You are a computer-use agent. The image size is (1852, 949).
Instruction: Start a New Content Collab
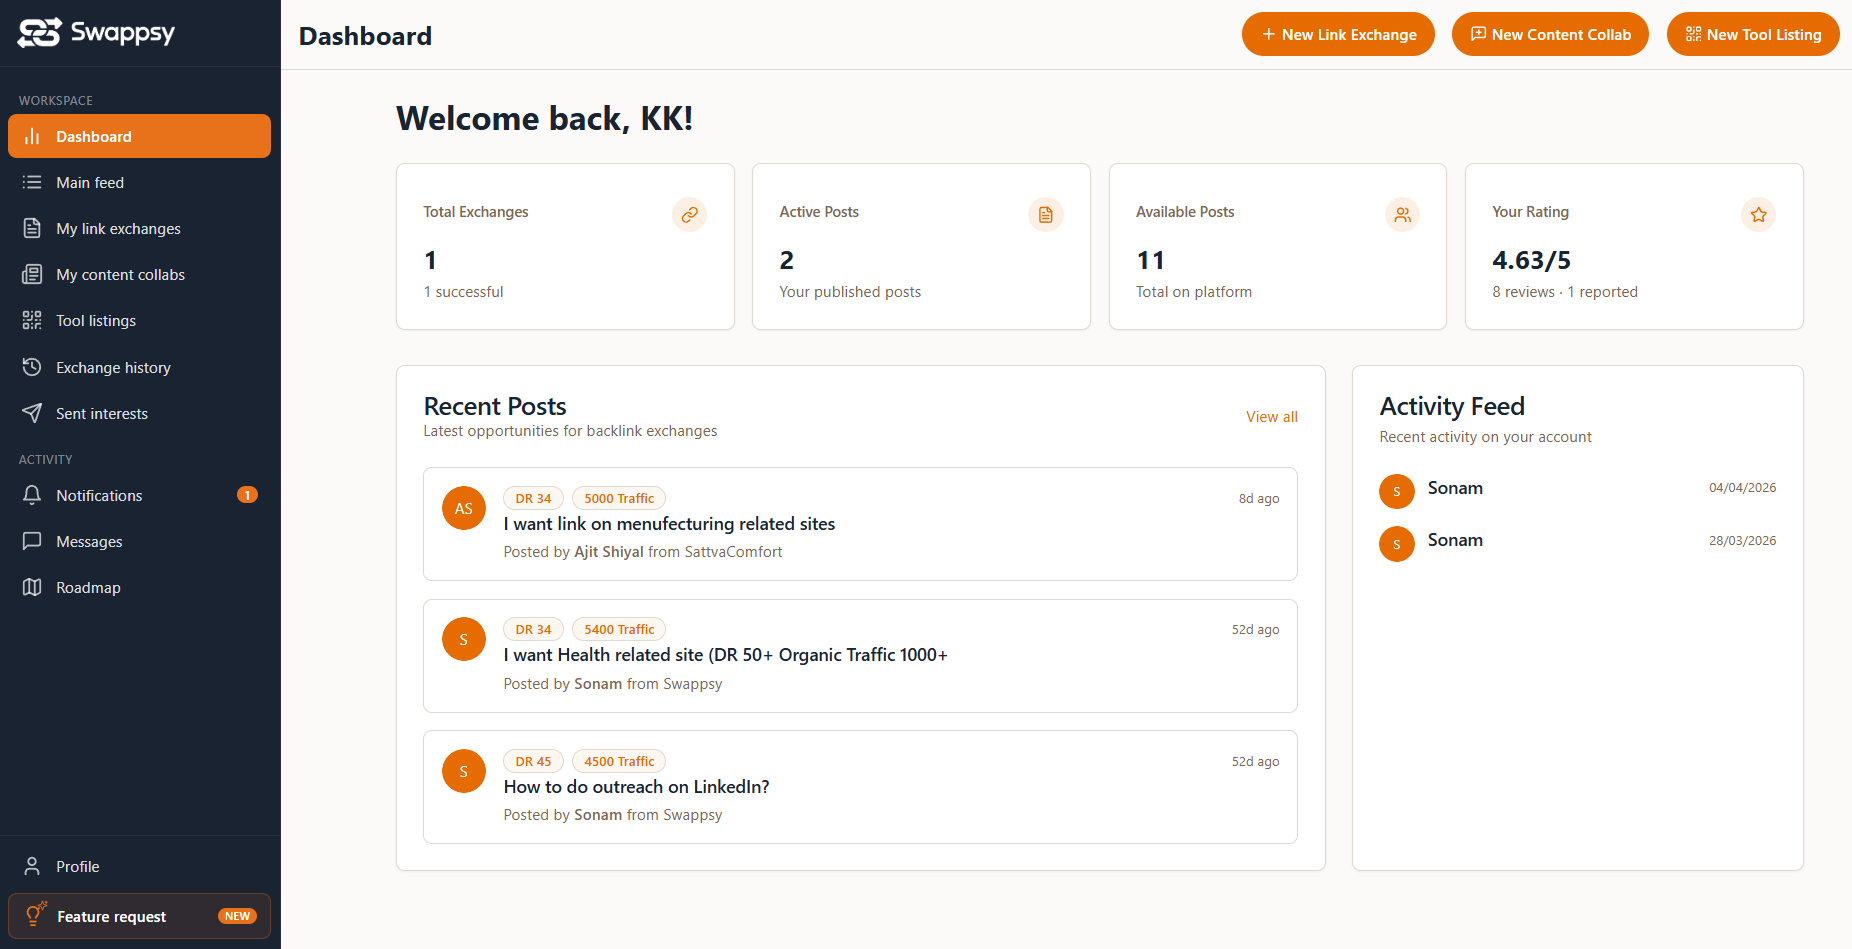(1550, 34)
